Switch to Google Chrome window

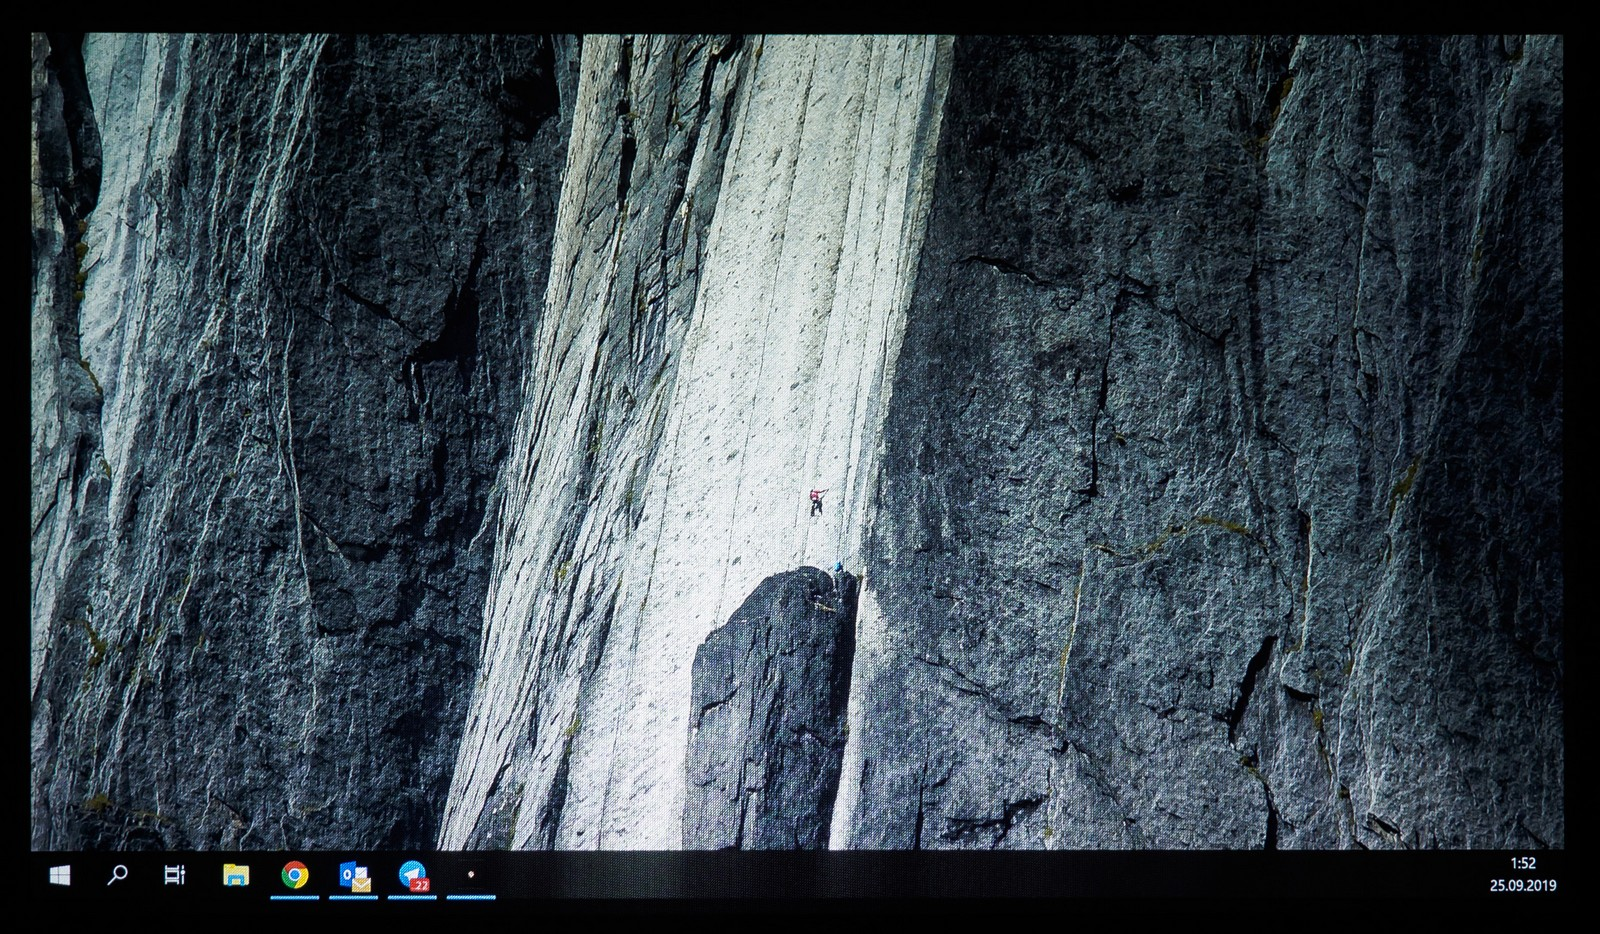click(294, 876)
